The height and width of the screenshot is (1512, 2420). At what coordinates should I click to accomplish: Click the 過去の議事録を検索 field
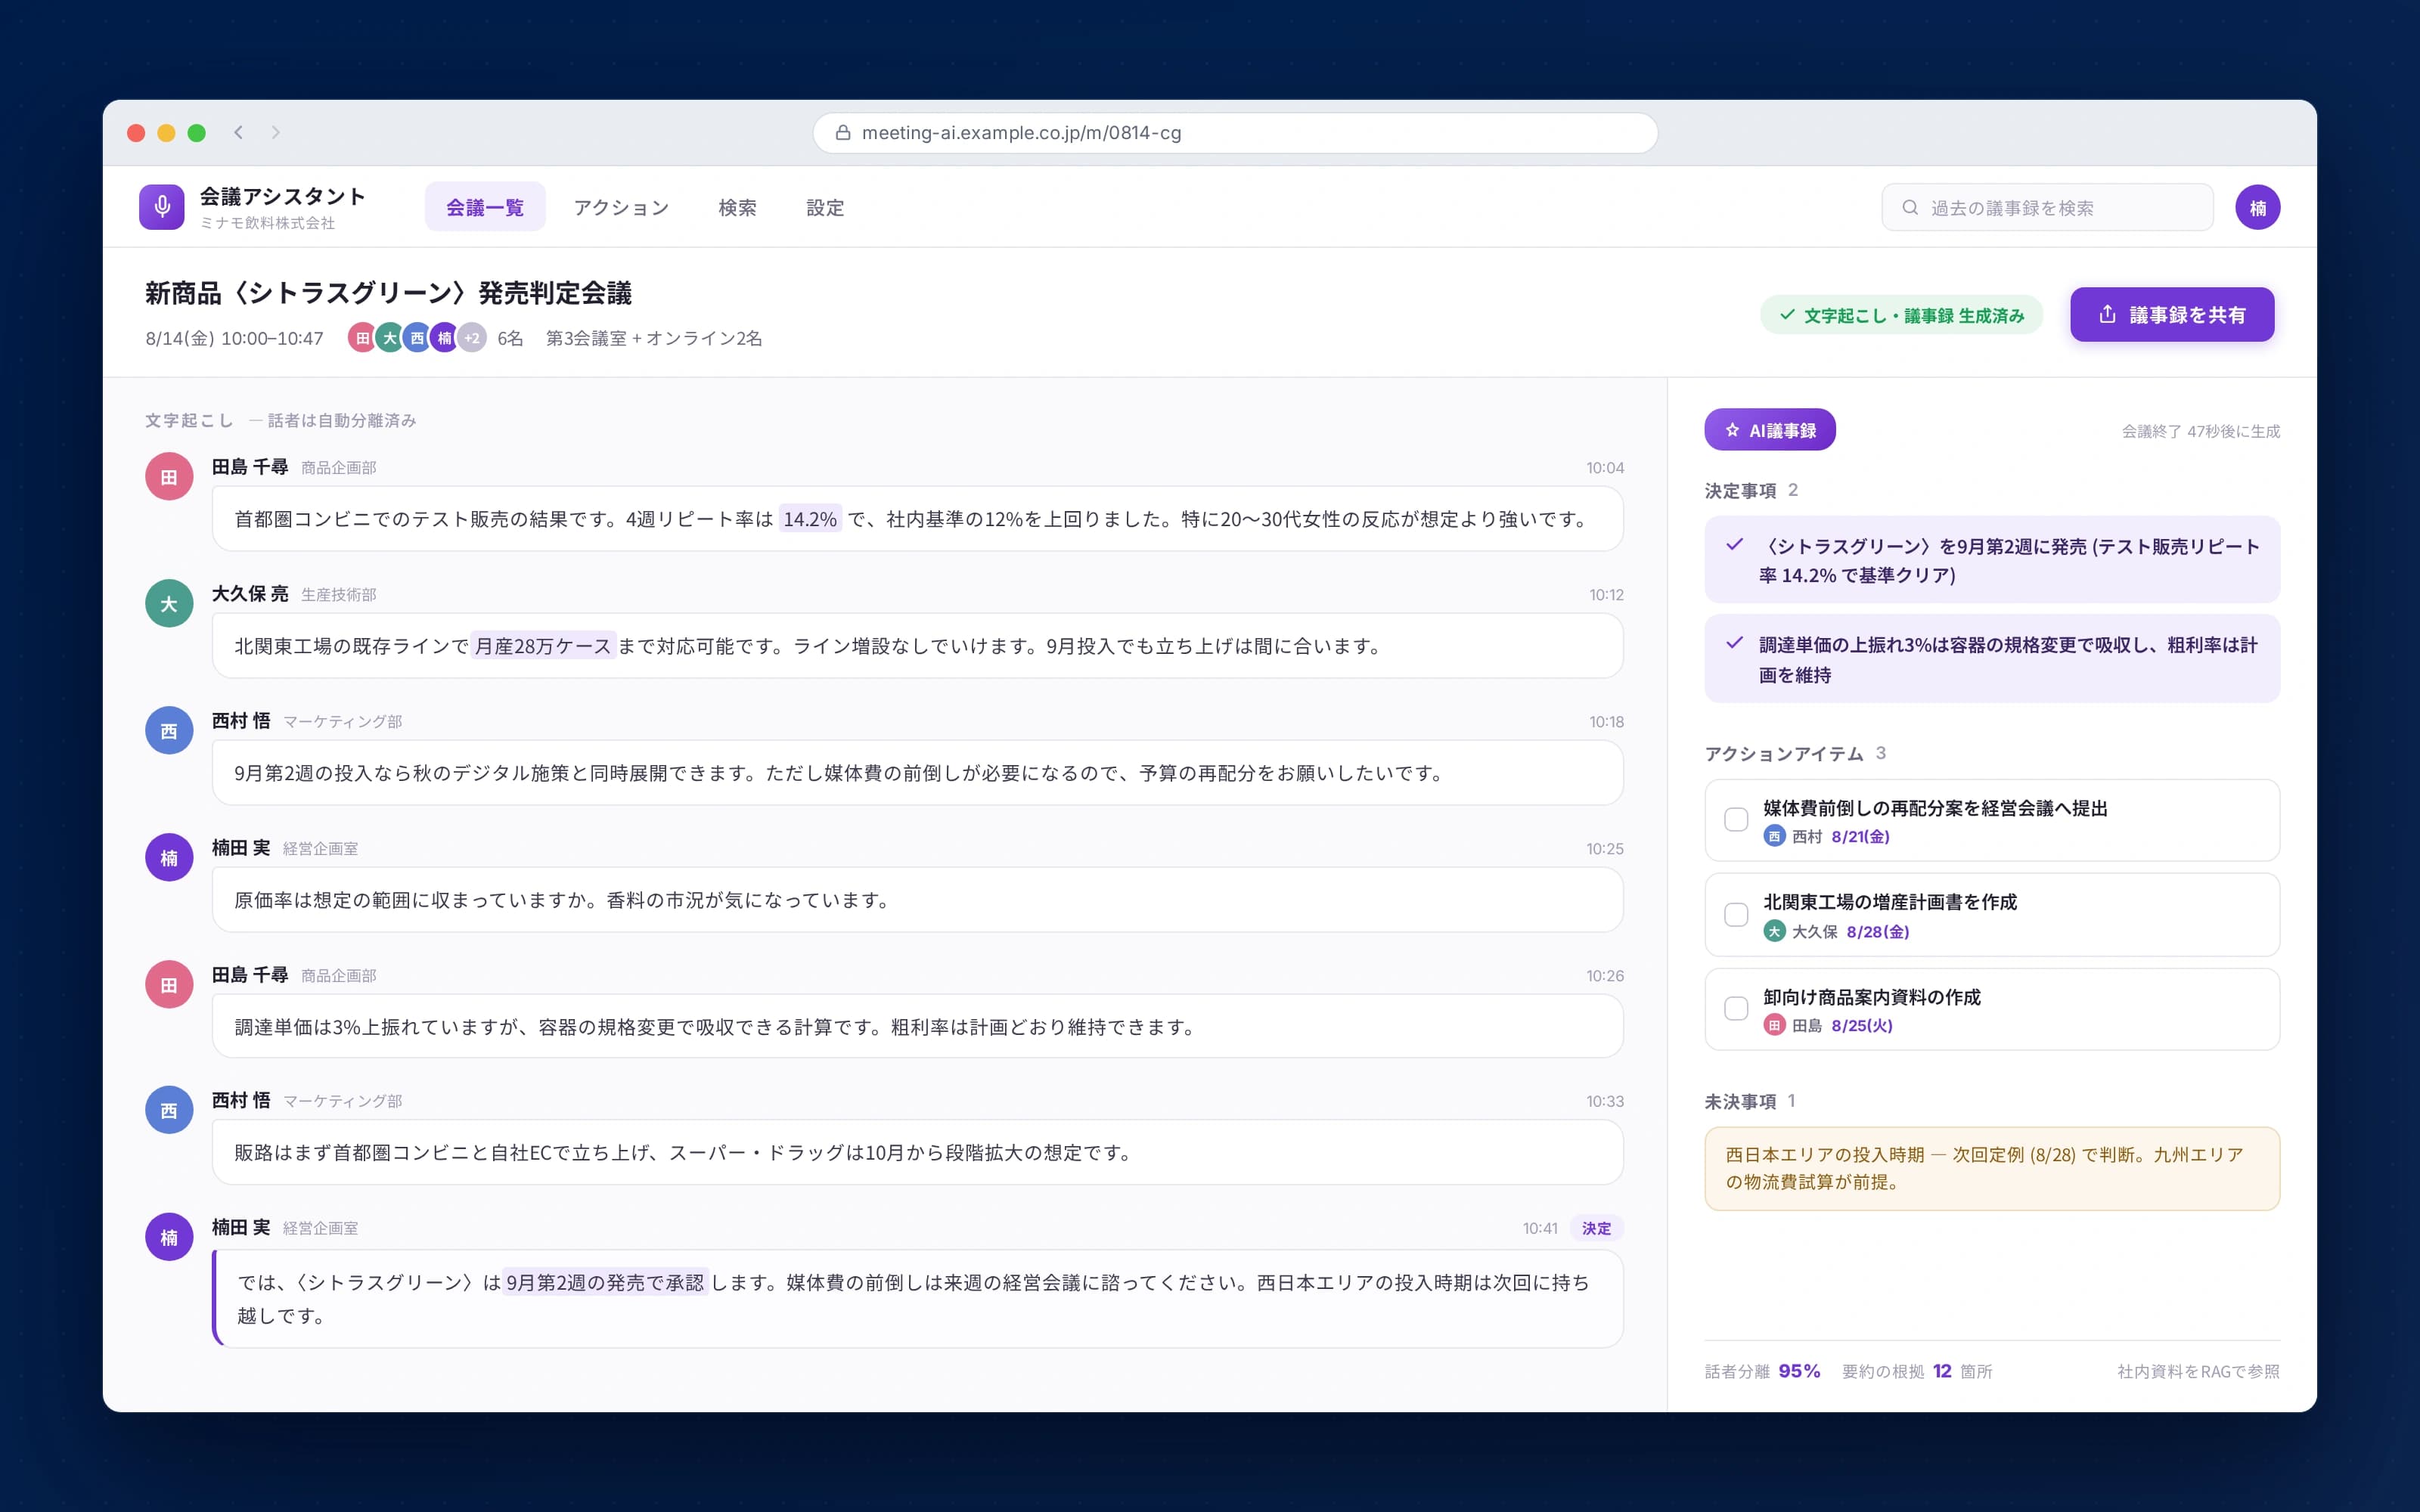(x=2047, y=207)
